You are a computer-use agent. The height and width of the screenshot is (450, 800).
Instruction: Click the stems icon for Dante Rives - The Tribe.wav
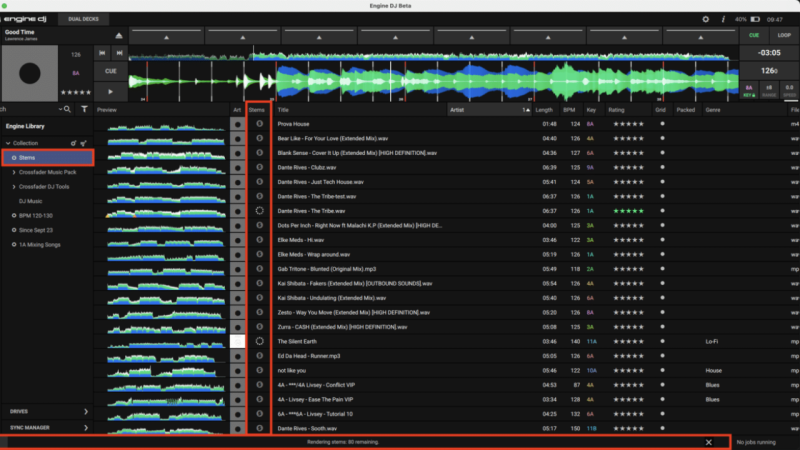(x=260, y=211)
